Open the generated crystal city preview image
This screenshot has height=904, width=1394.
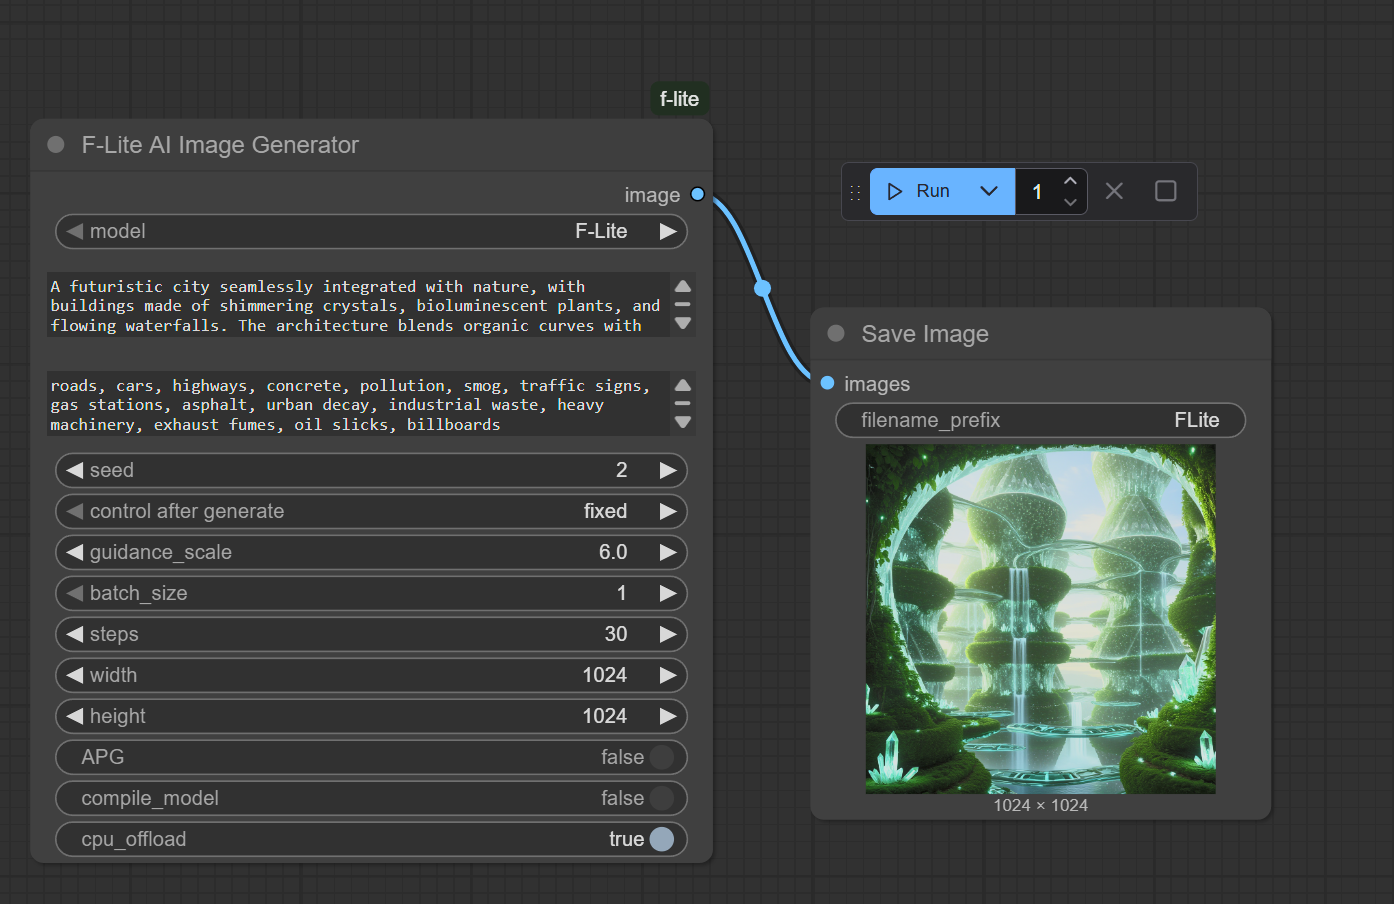pos(1041,619)
